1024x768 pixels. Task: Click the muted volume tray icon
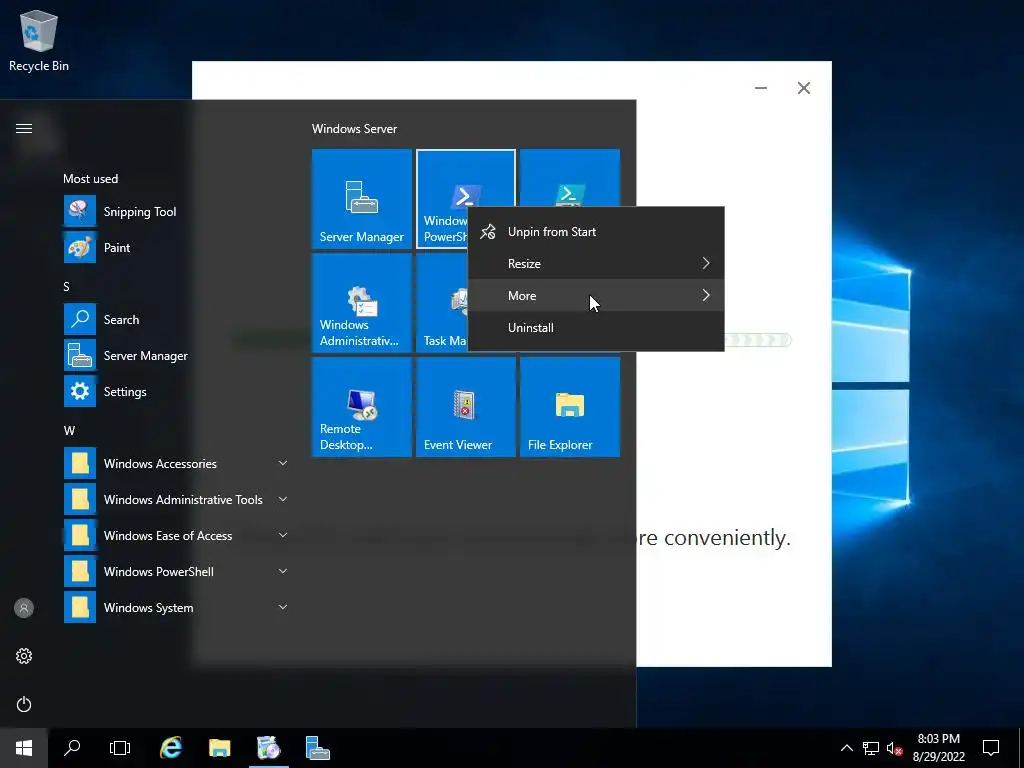pos(894,748)
